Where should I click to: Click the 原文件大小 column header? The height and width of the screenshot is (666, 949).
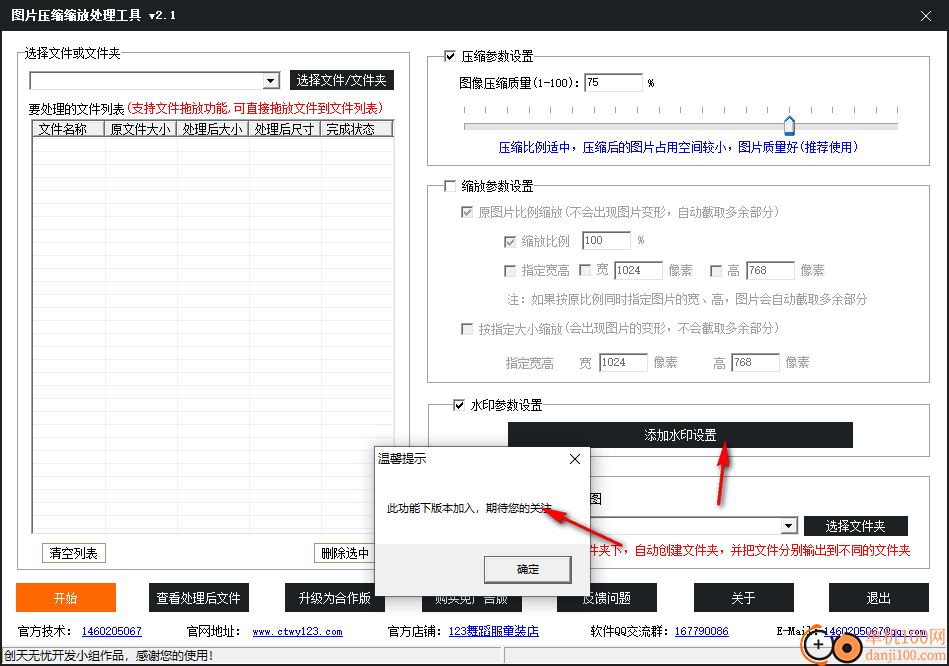[x=140, y=129]
